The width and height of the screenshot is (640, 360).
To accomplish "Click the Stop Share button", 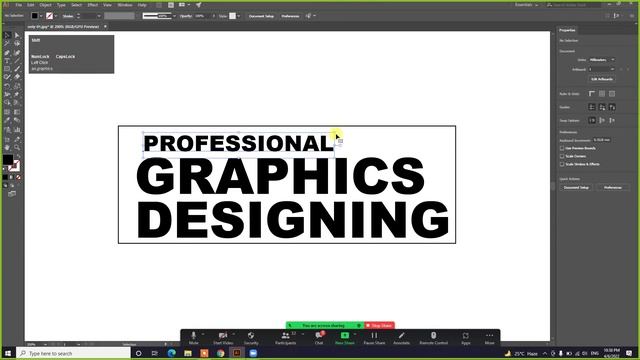I will click(379, 325).
